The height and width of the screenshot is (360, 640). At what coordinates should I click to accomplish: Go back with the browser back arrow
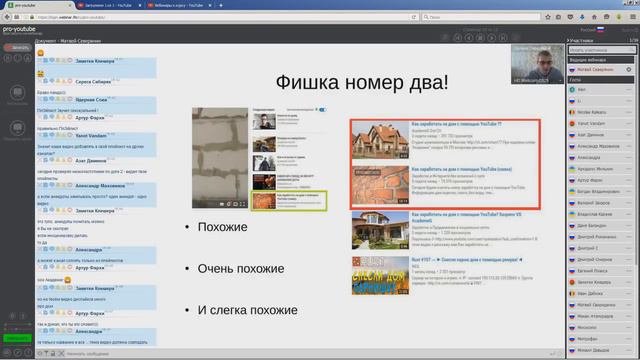click(x=7, y=17)
